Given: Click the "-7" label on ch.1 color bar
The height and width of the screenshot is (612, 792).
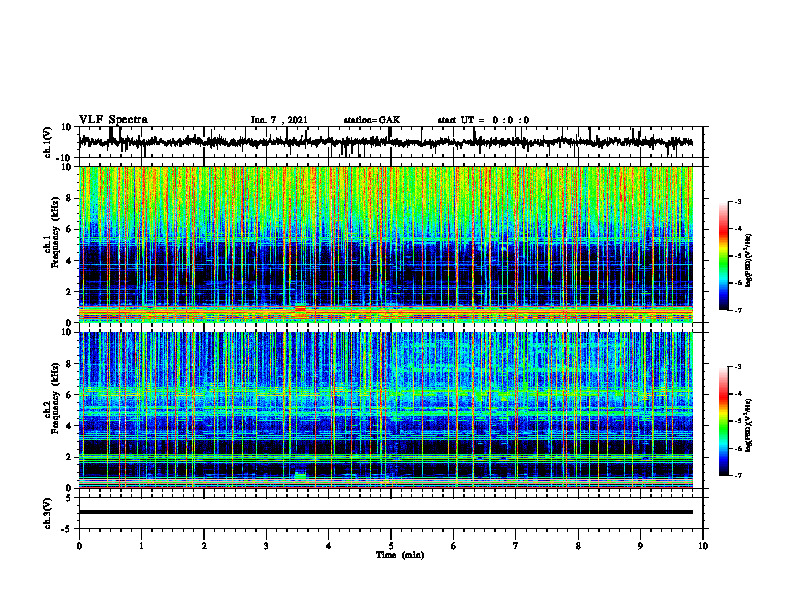Looking at the screenshot, I should click(738, 310).
